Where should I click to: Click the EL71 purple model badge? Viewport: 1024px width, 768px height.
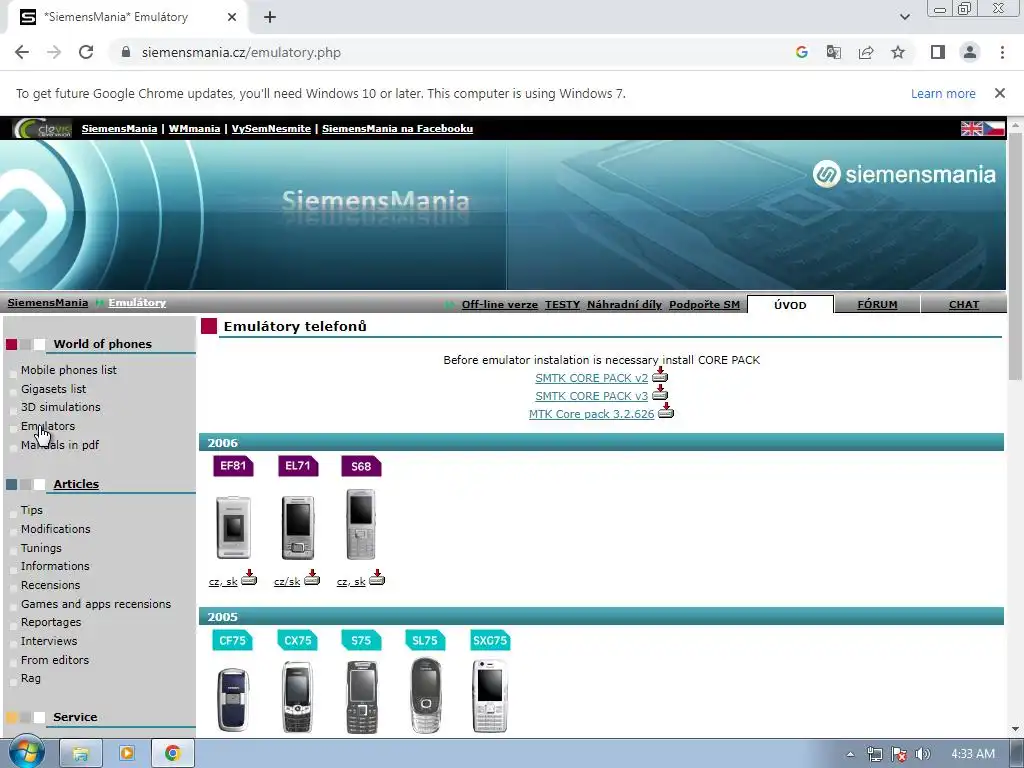pyautogui.click(x=298, y=466)
